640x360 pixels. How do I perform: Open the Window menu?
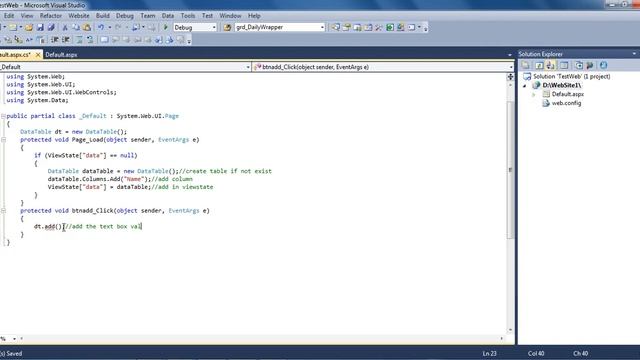coord(230,16)
